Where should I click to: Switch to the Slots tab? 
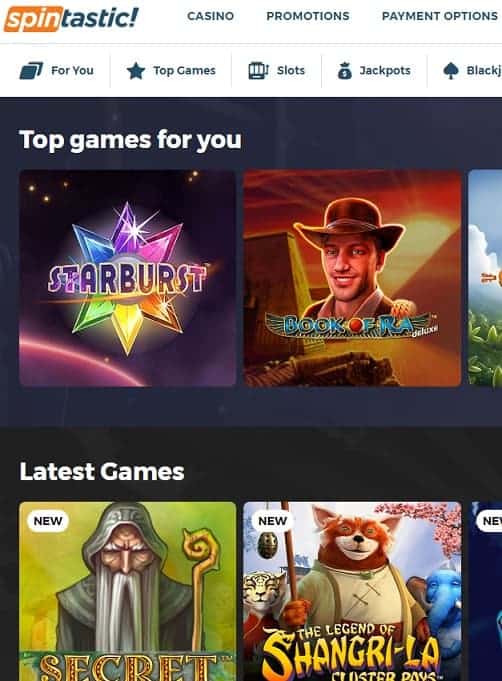click(277, 70)
